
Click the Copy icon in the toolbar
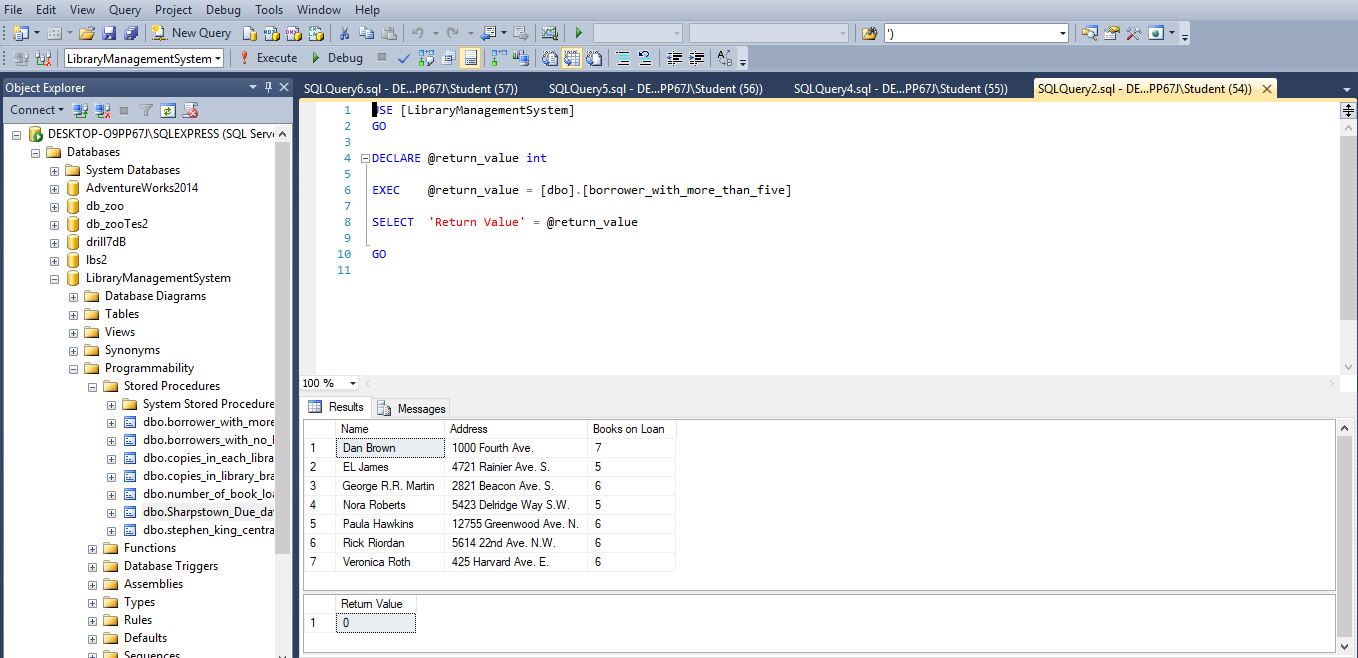pyautogui.click(x=367, y=33)
